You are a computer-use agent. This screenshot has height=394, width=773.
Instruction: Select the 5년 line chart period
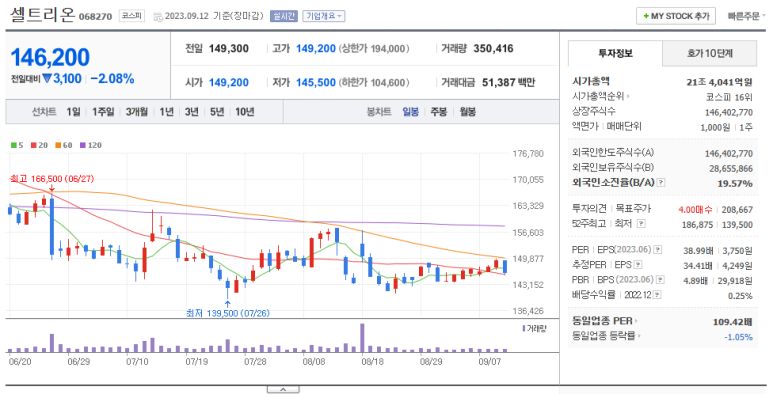pos(217,112)
